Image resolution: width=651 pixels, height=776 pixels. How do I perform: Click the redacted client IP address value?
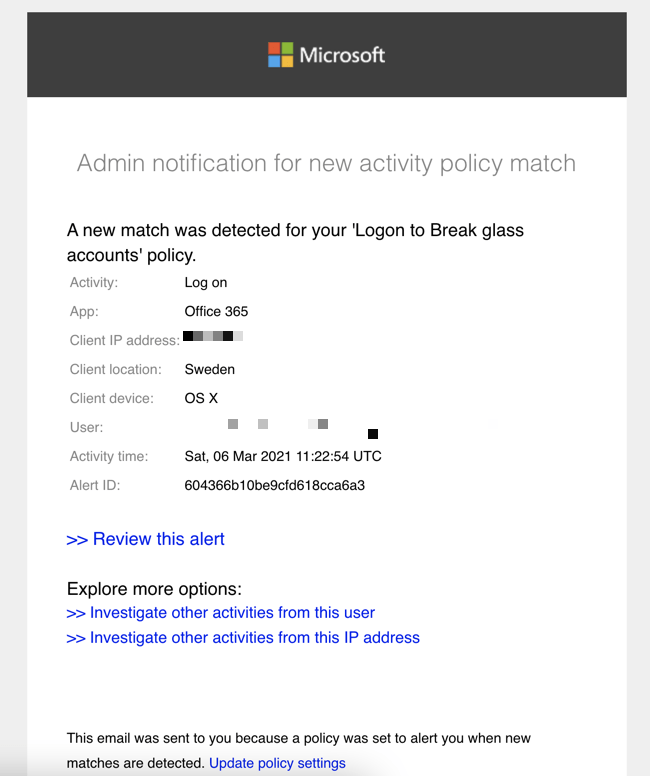pyautogui.click(x=214, y=337)
